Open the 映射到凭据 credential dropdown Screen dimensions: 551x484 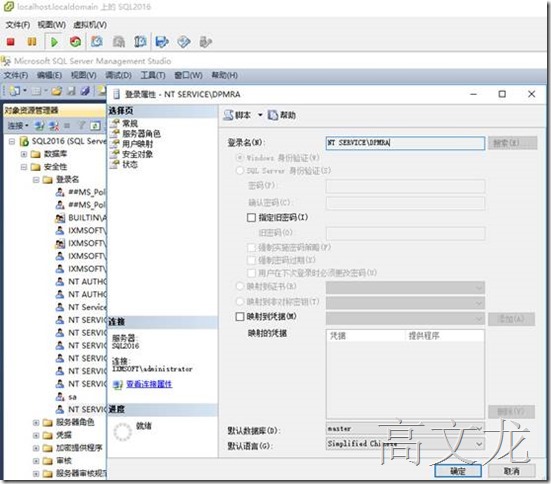405,319
